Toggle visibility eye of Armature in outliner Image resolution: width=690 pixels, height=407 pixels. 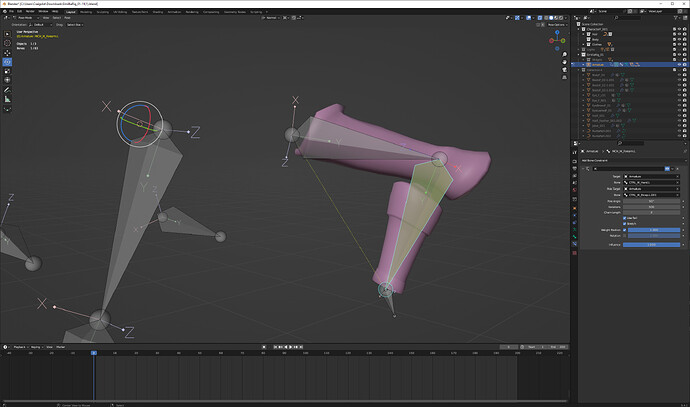(679, 65)
